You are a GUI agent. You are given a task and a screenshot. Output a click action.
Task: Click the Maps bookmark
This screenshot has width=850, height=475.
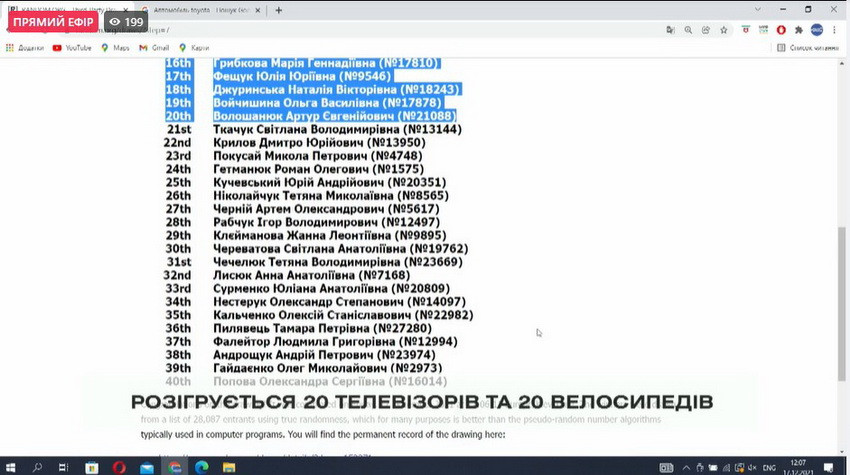point(115,47)
